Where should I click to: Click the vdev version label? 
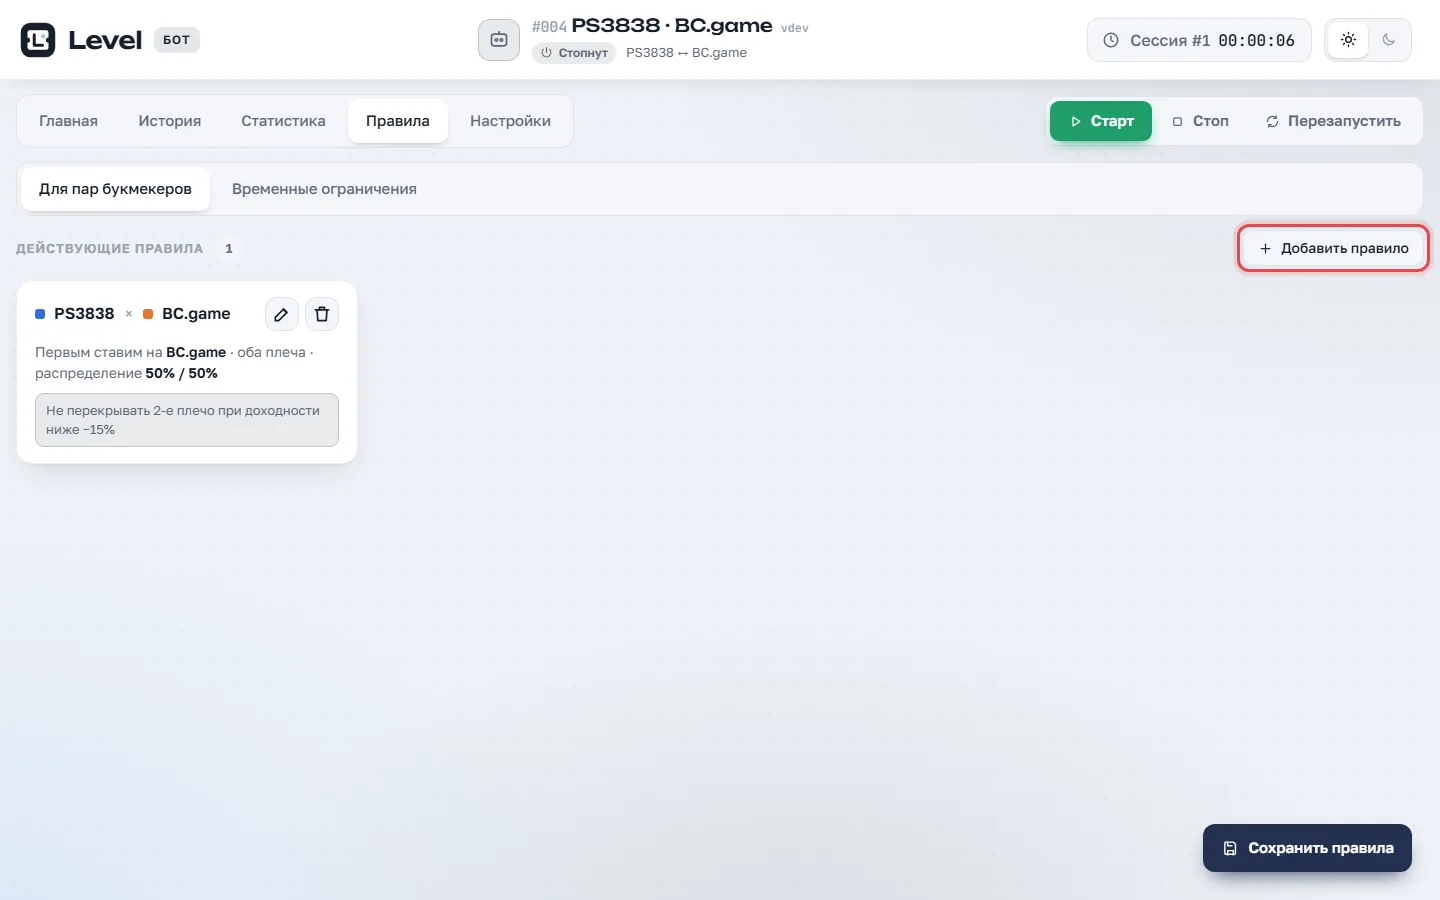tap(795, 28)
